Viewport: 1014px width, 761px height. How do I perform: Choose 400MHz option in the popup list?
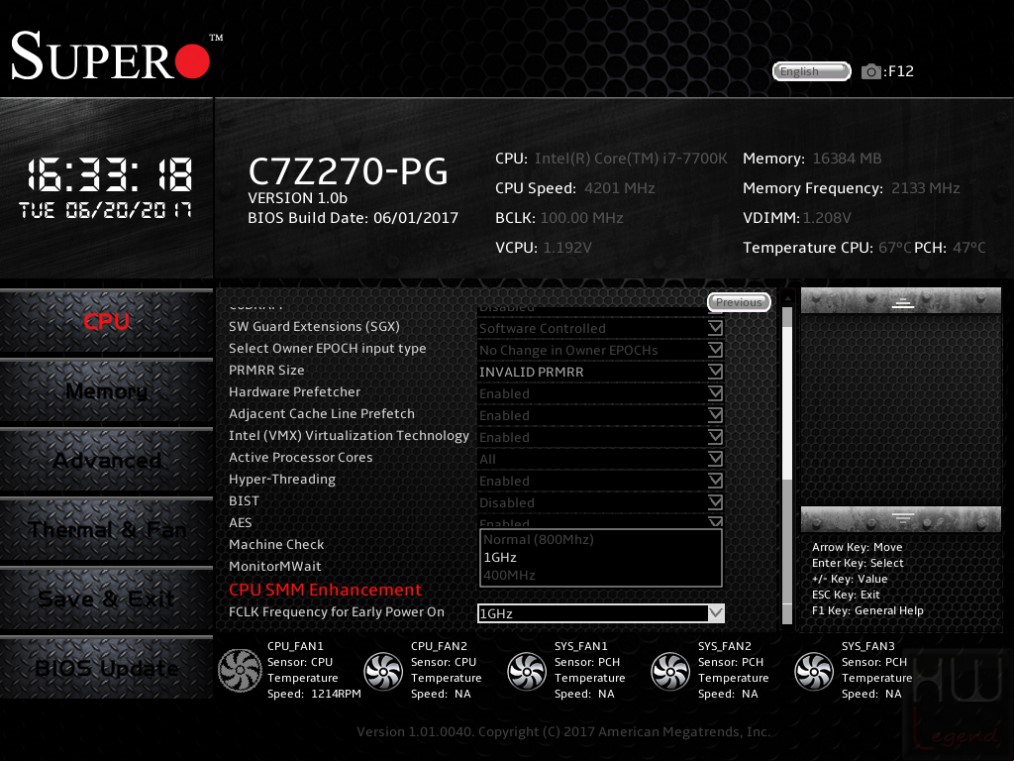601,575
